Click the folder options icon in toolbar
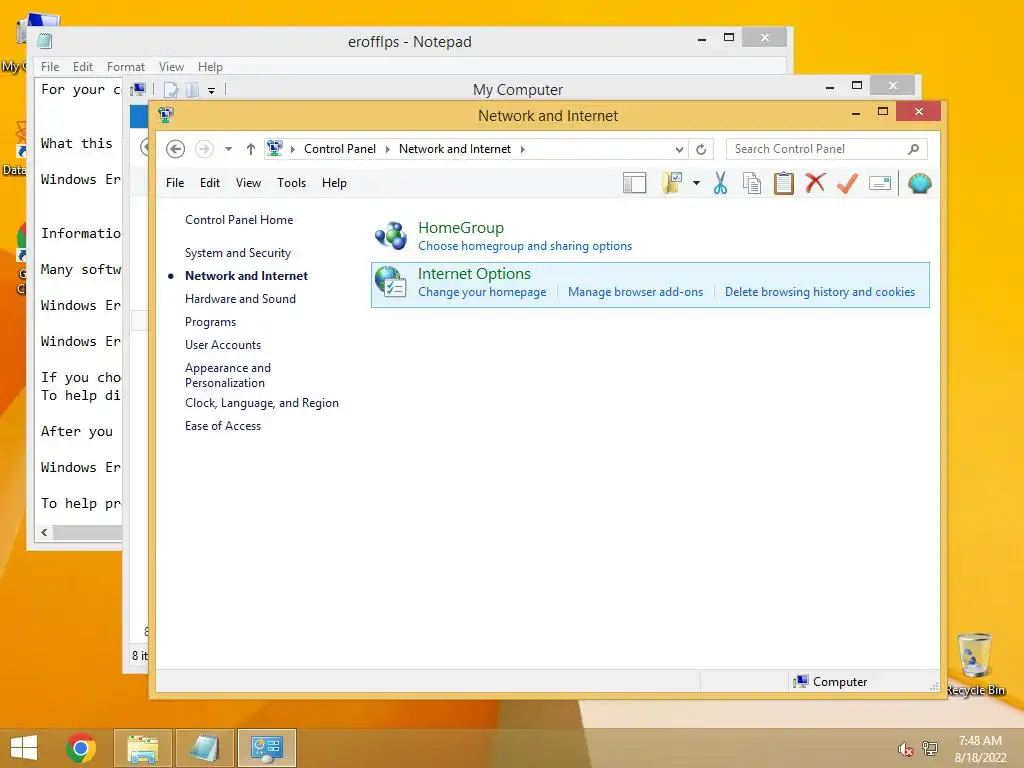This screenshot has height=768, width=1024. tap(672, 184)
